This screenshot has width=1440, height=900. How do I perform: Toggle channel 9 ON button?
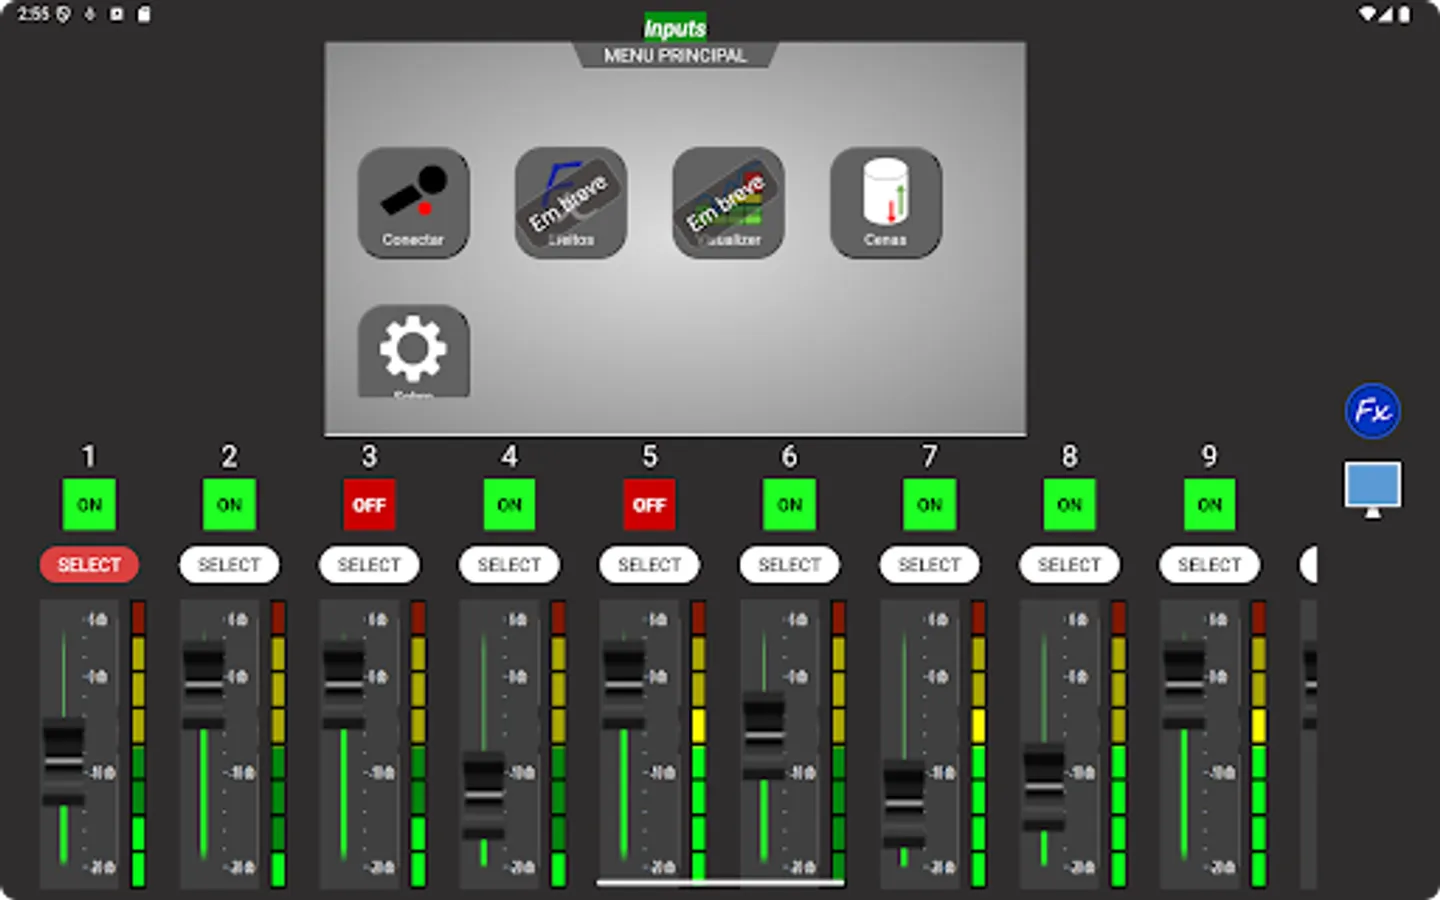click(1209, 505)
